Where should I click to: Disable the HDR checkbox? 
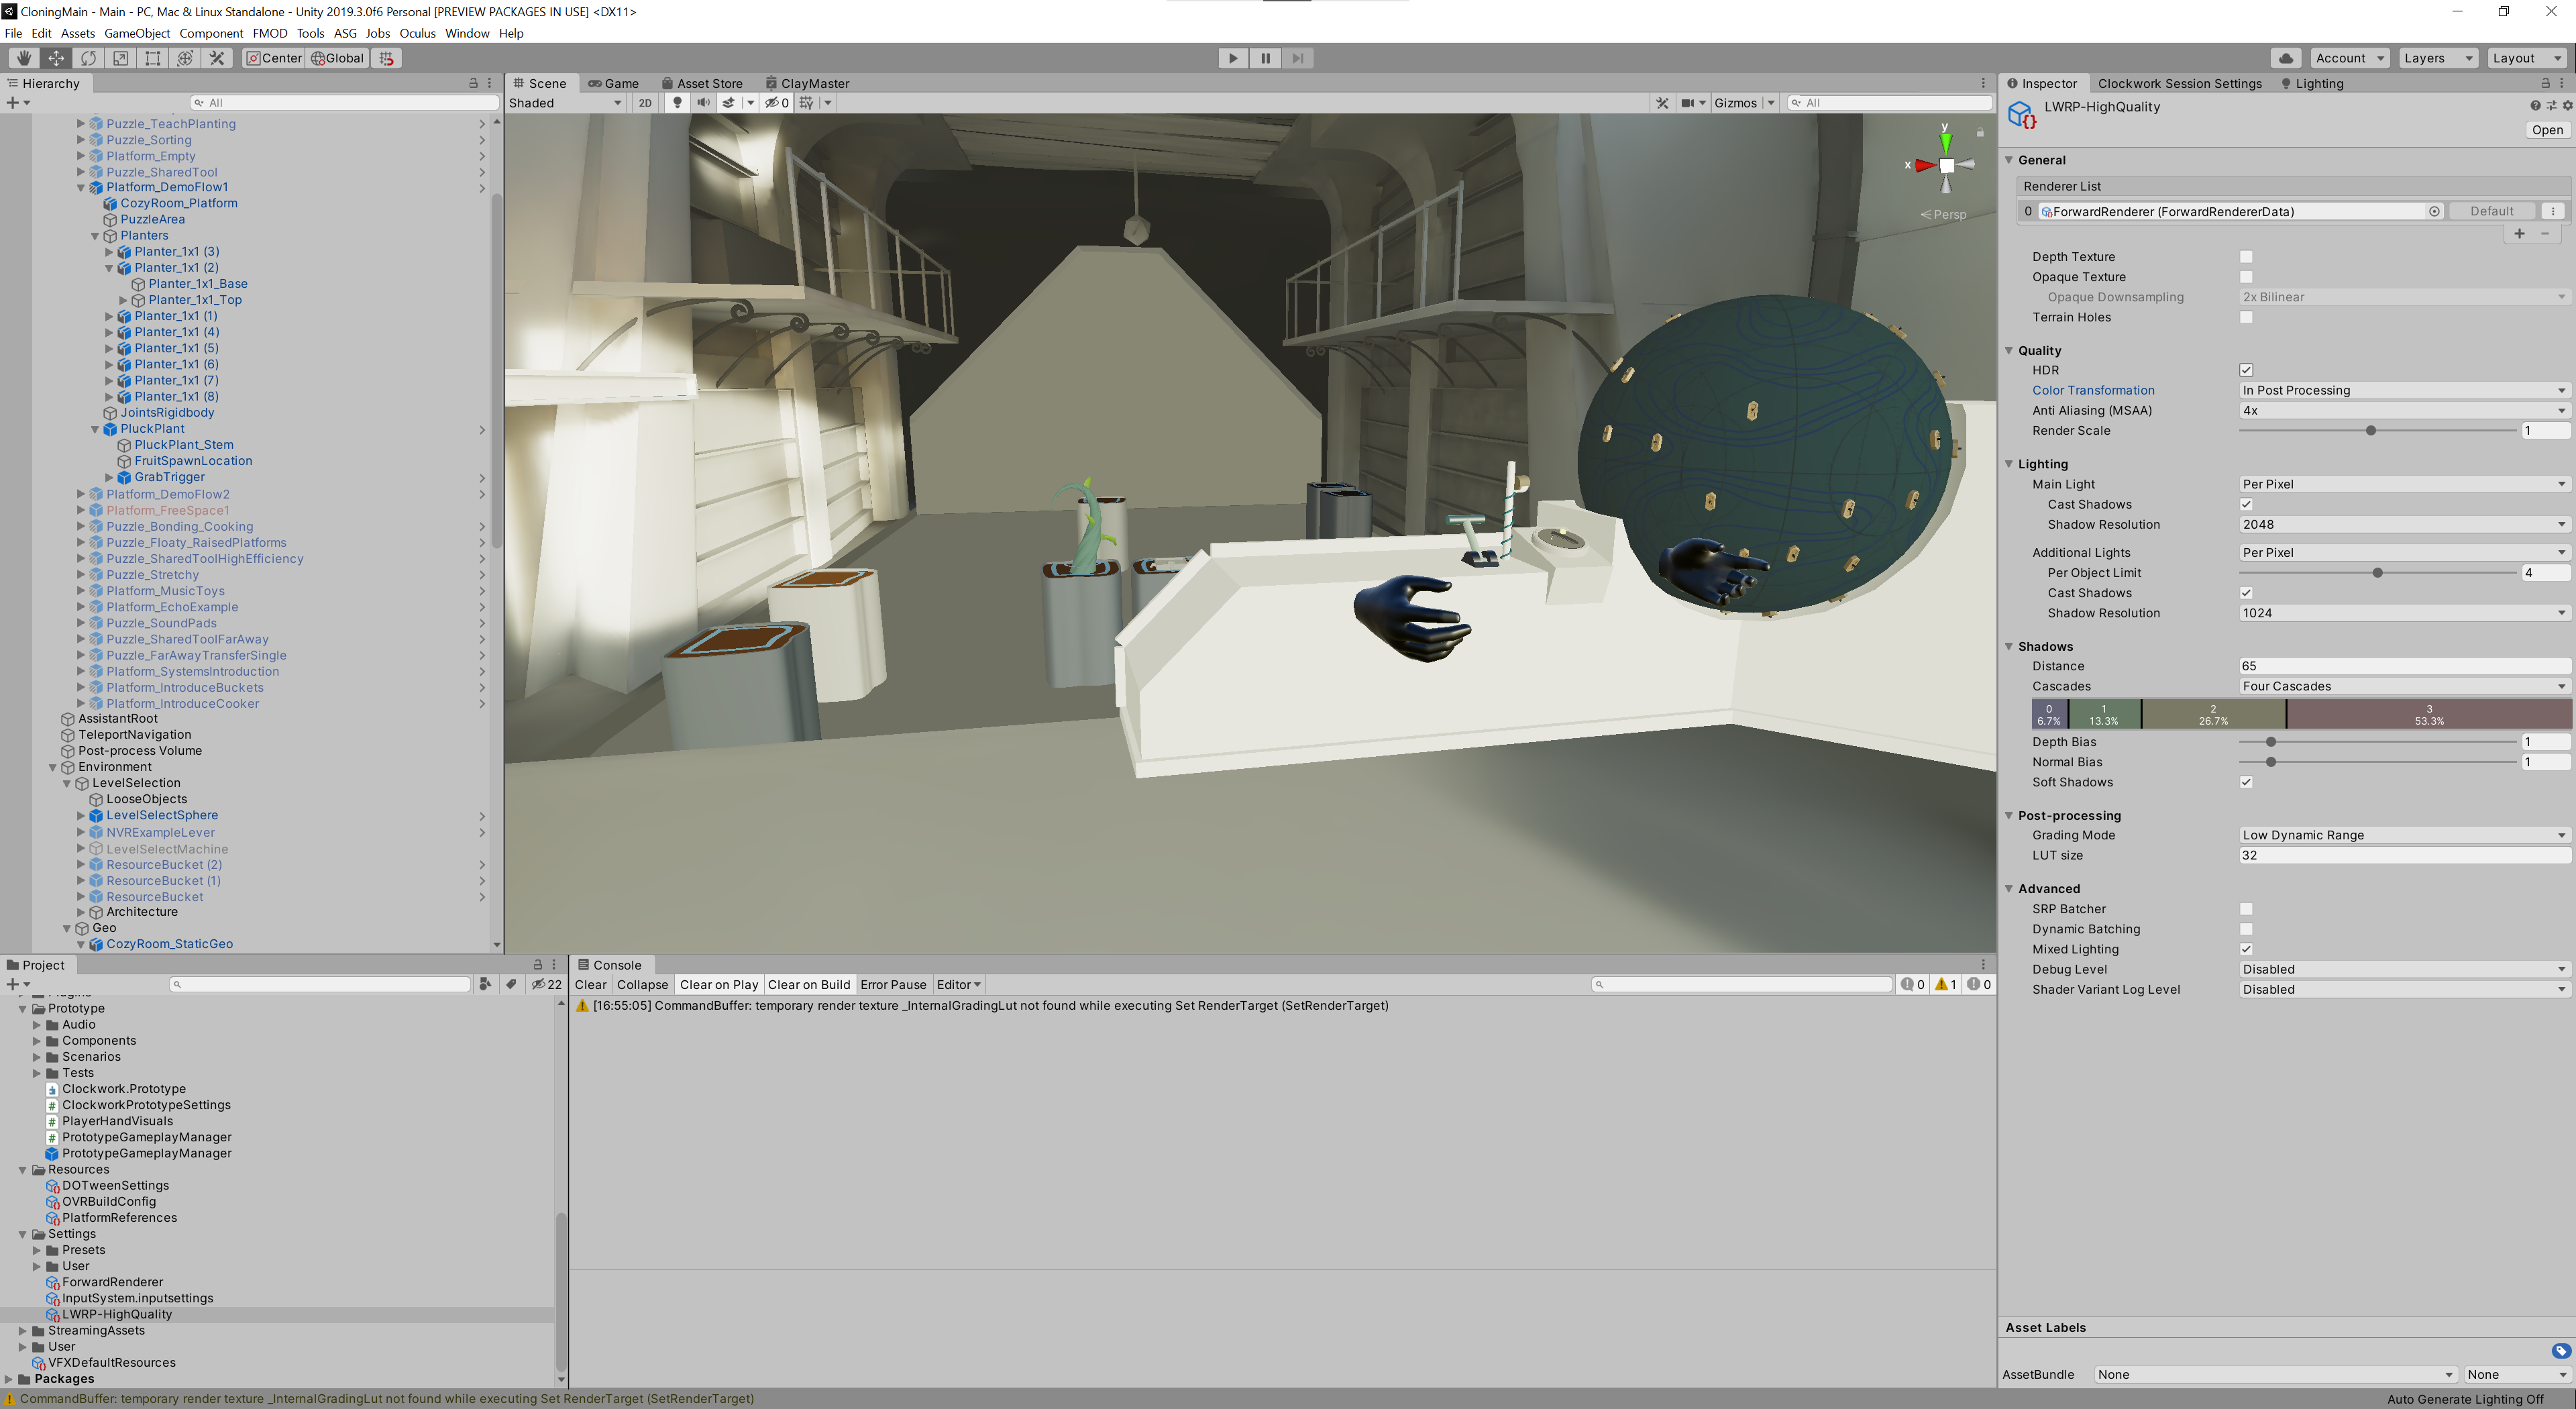(x=2246, y=370)
